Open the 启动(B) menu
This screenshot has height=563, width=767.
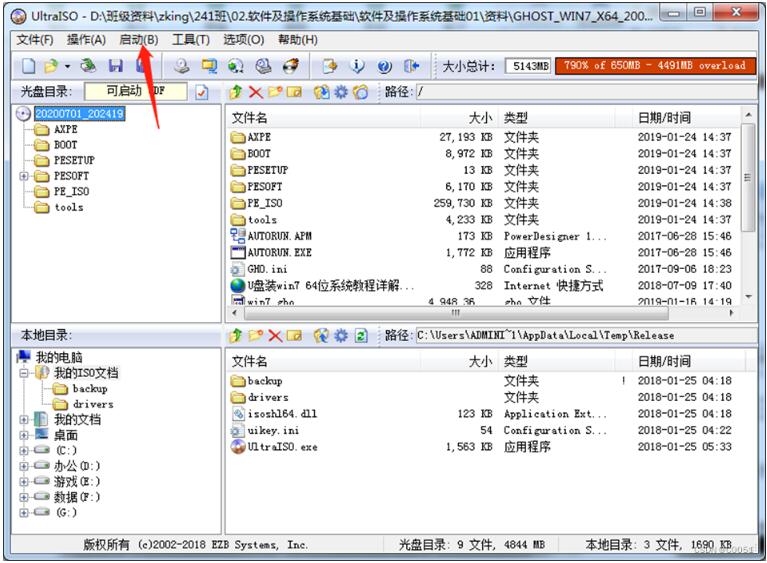point(138,39)
